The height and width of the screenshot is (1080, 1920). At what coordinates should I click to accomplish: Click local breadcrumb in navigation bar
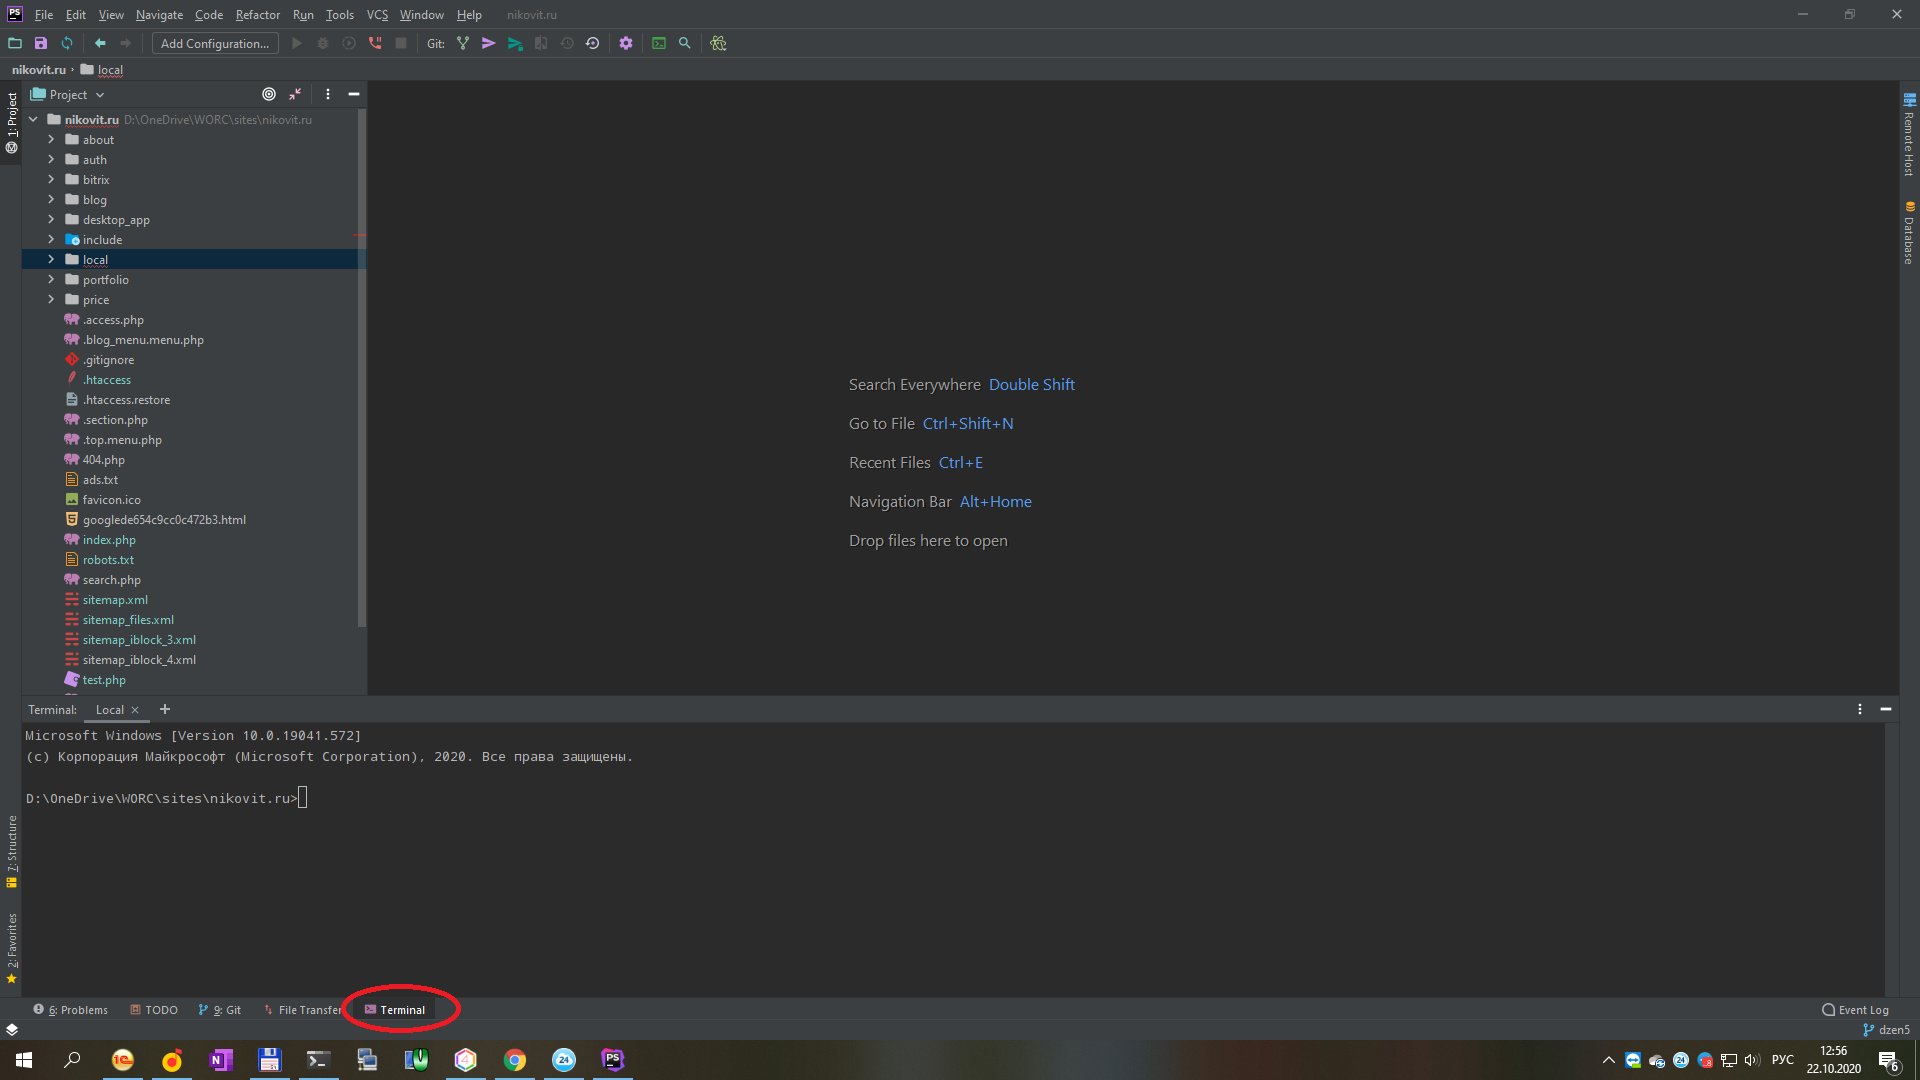tap(102, 70)
